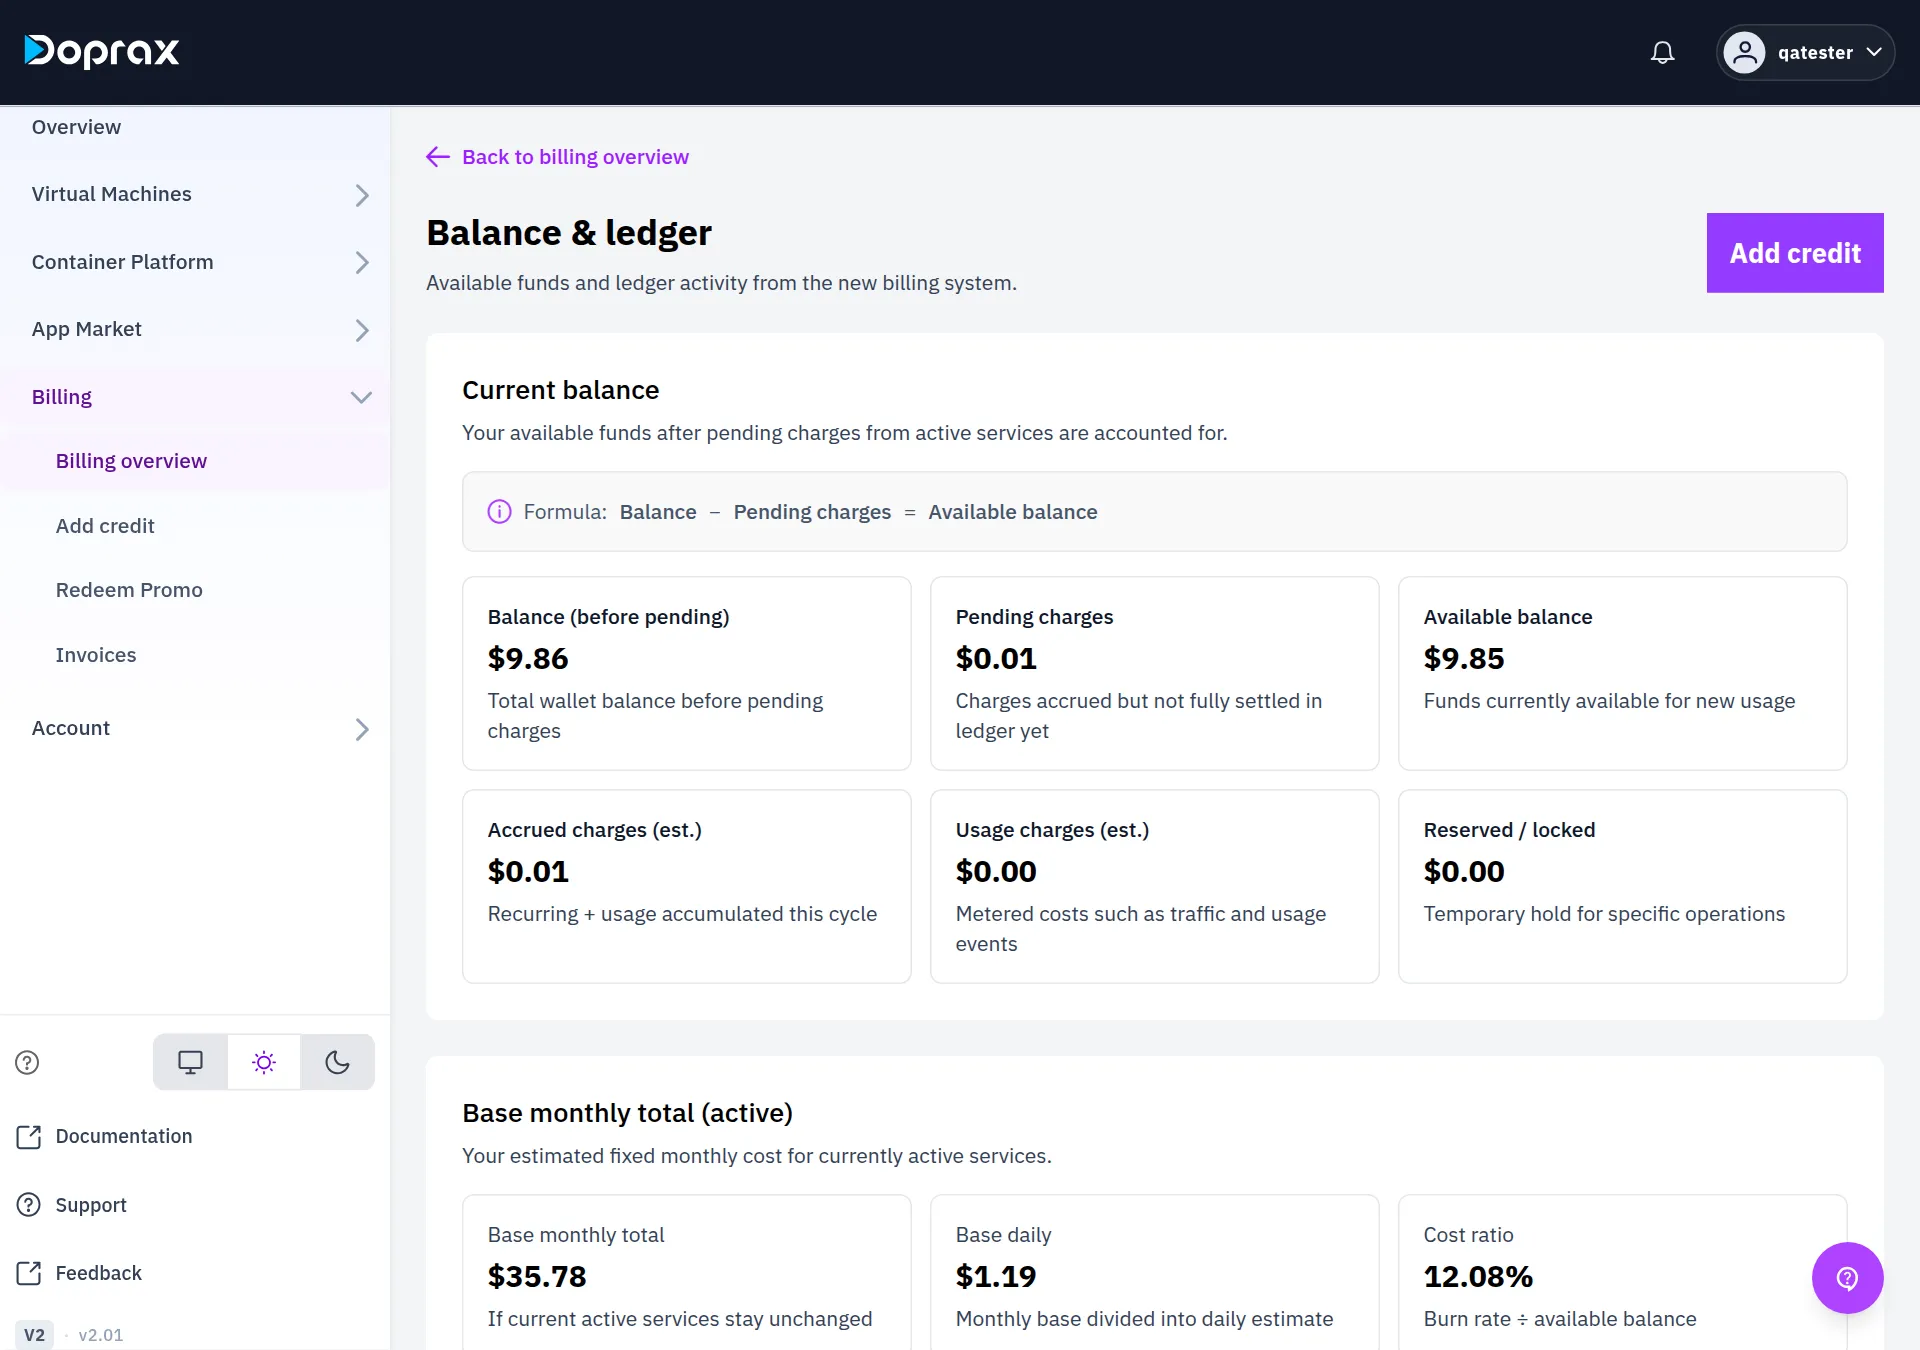Click the help circle icon above Documentation
Screen dimensions: 1920x1350
pyautogui.click(x=27, y=1062)
